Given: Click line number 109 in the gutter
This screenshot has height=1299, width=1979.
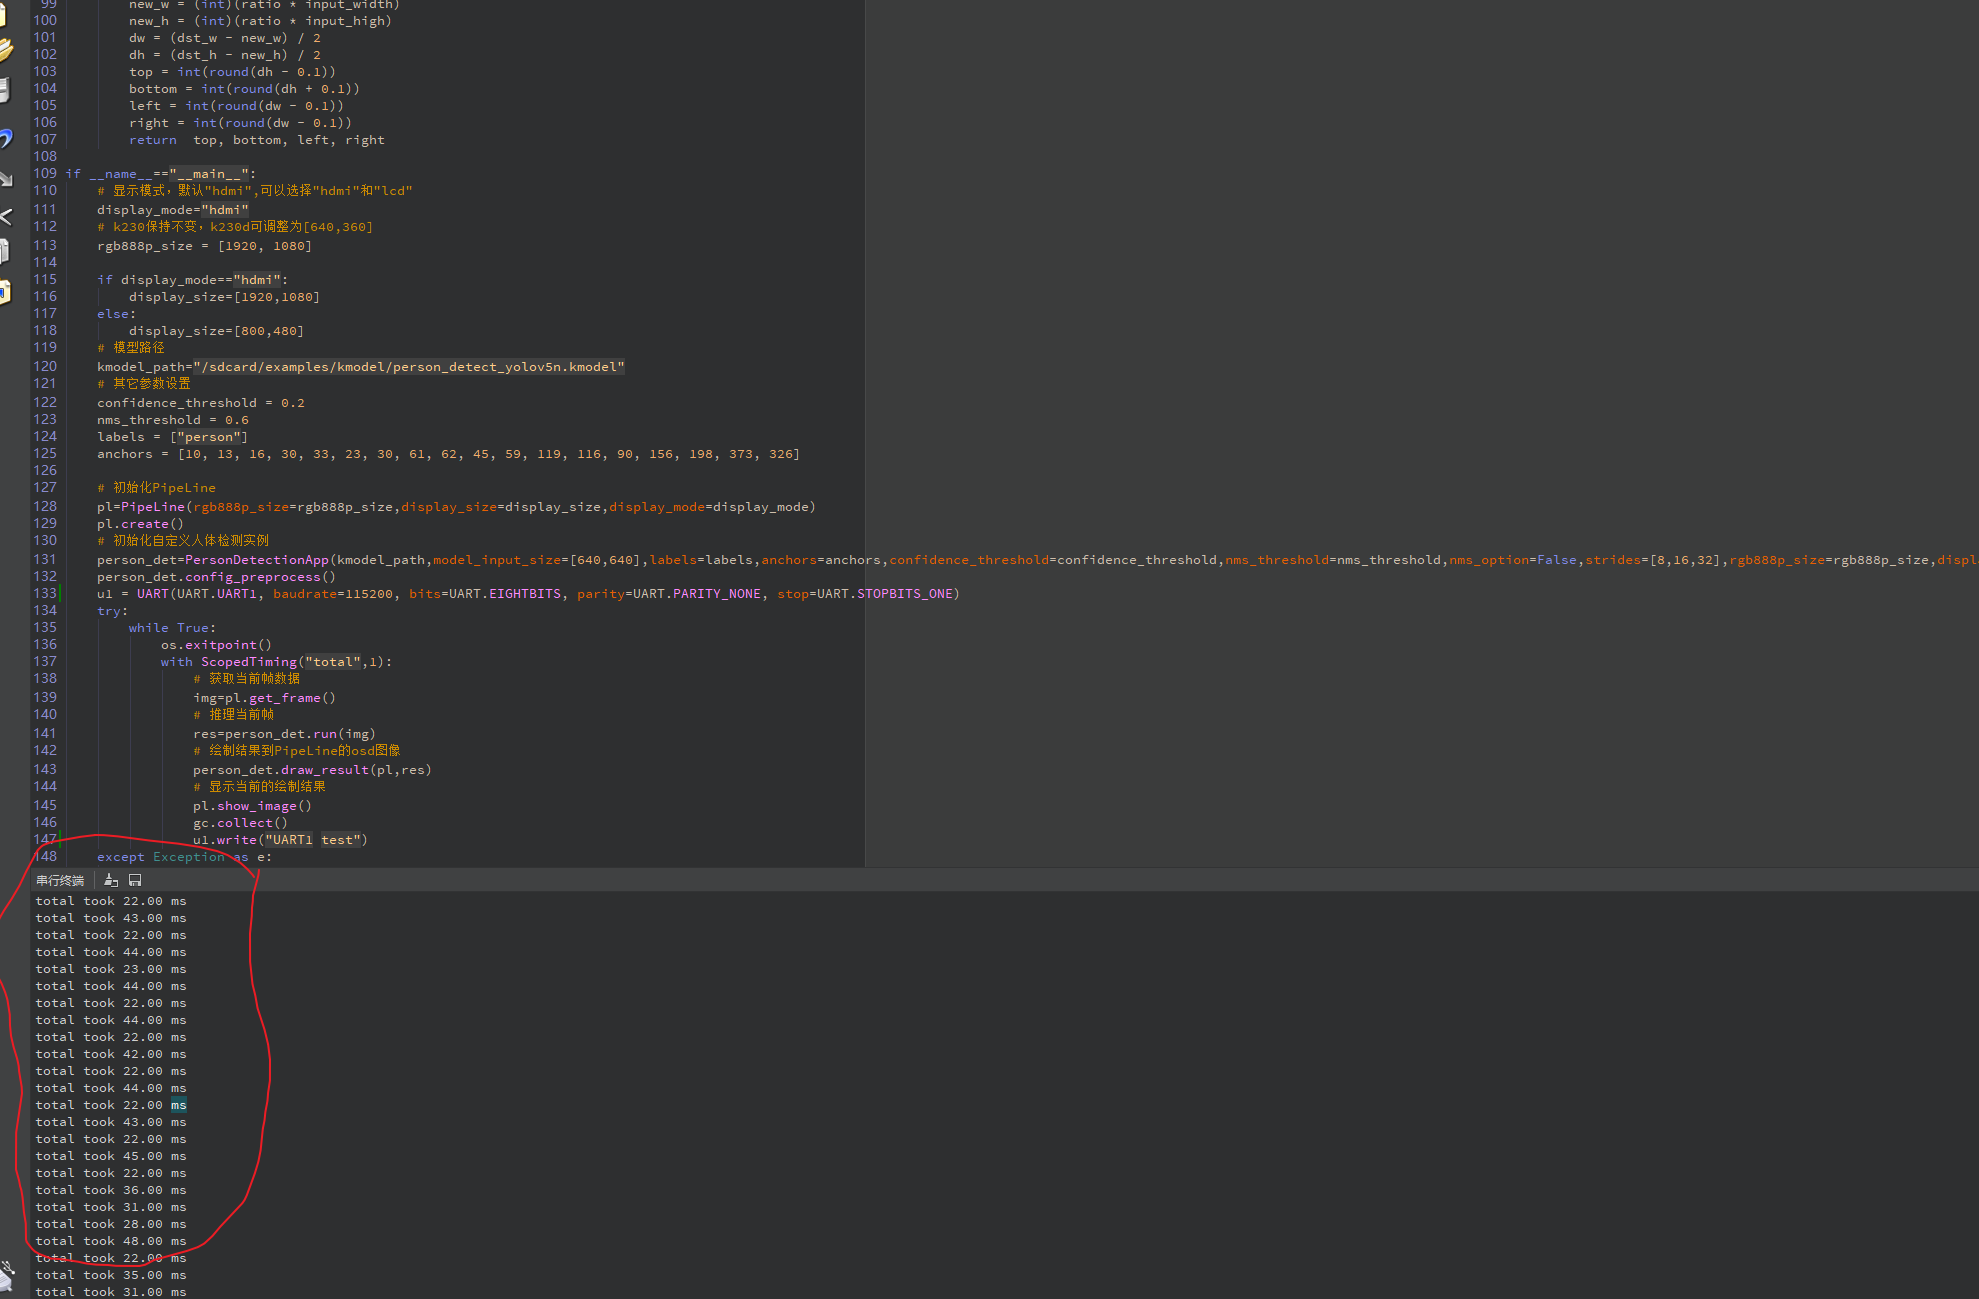Looking at the screenshot, I should pos(45,173).
